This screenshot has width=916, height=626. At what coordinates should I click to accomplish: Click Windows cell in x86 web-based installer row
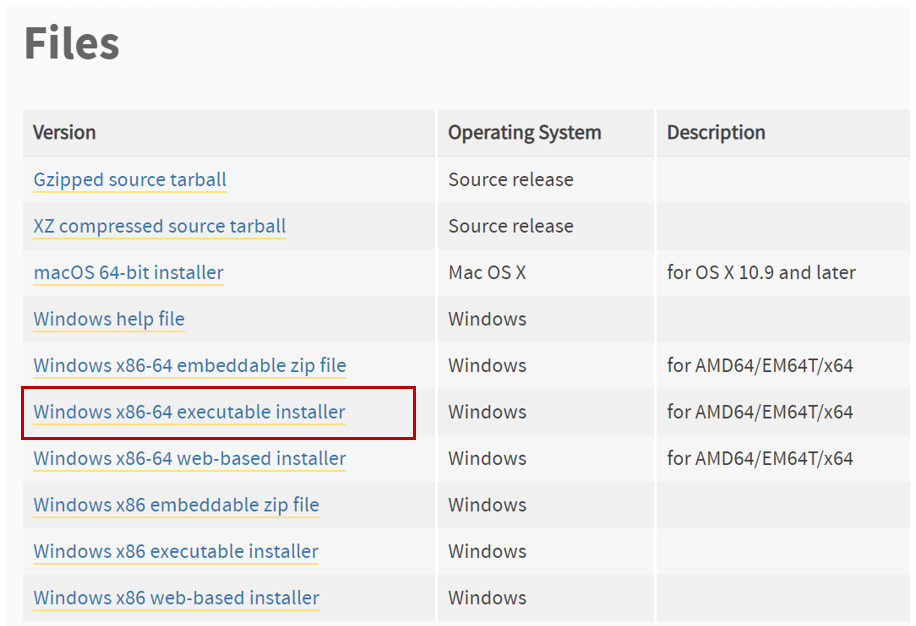coord(487,598)
